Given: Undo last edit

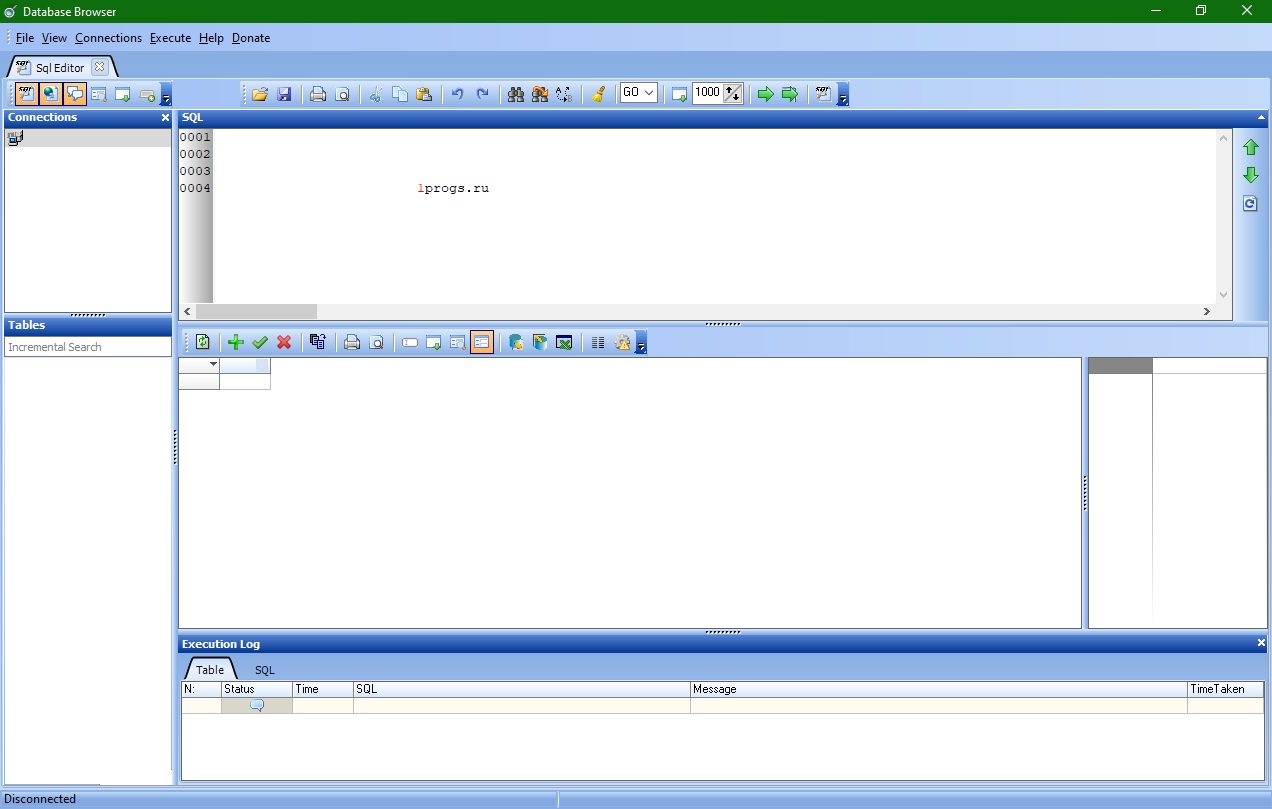Looking at the screenshot, I should point(458,94).
